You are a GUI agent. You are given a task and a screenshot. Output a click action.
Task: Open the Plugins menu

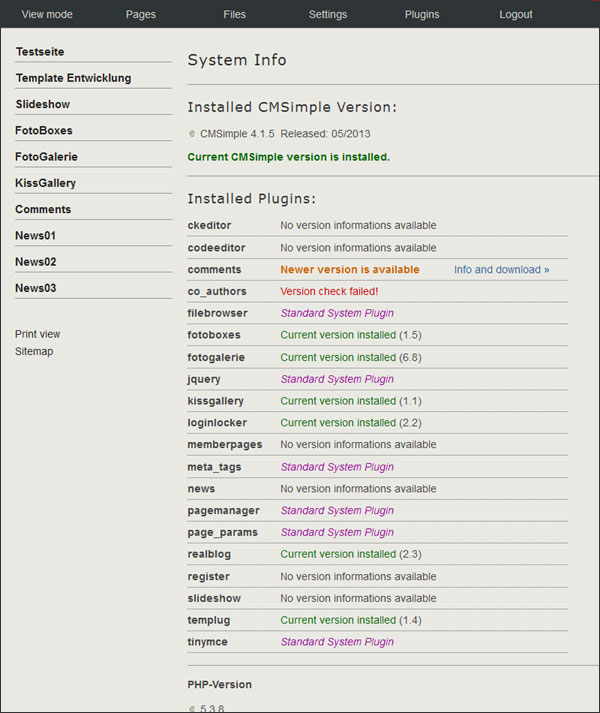point(422,15)
